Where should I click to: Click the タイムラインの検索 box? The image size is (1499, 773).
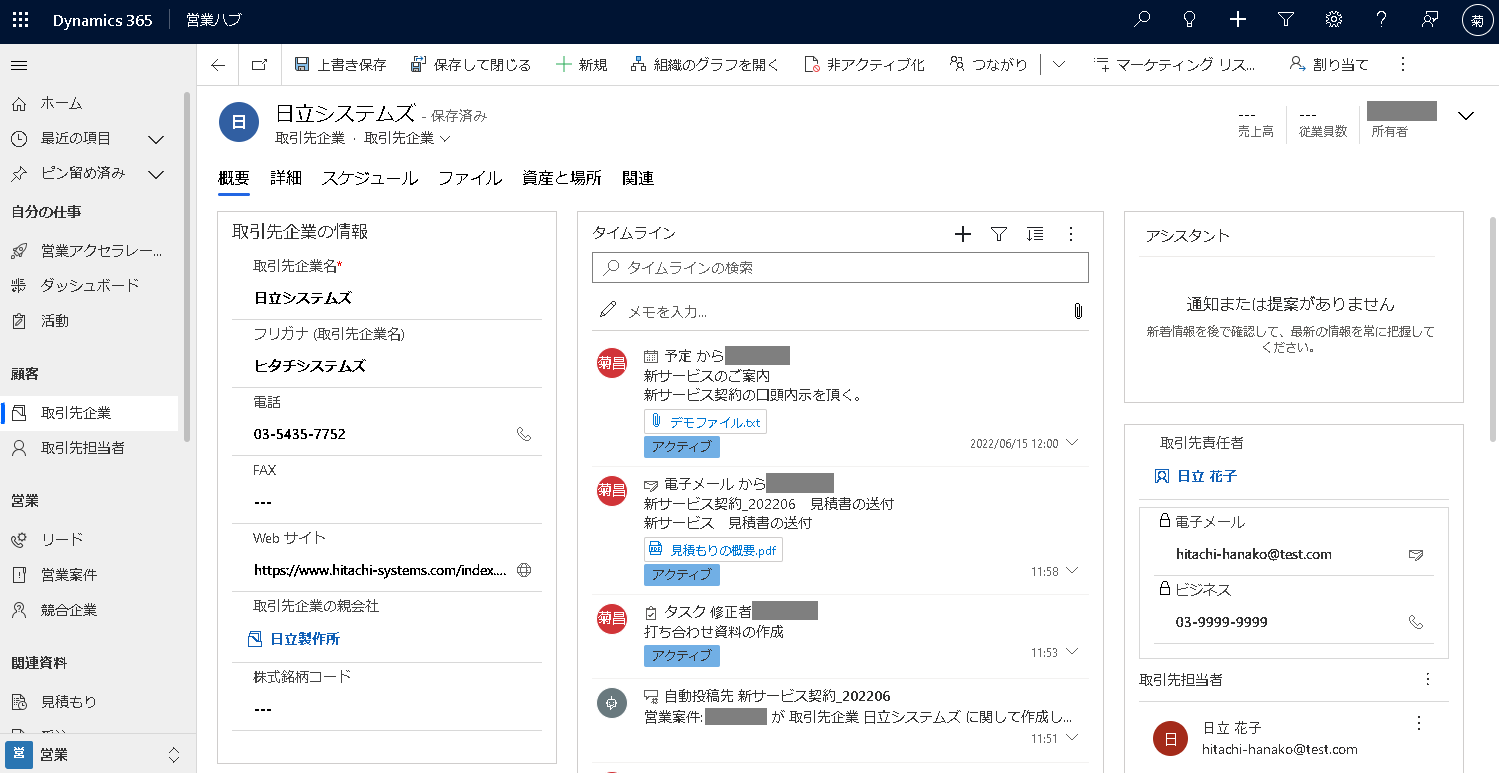pyautogui.click(x=840, y=268)
